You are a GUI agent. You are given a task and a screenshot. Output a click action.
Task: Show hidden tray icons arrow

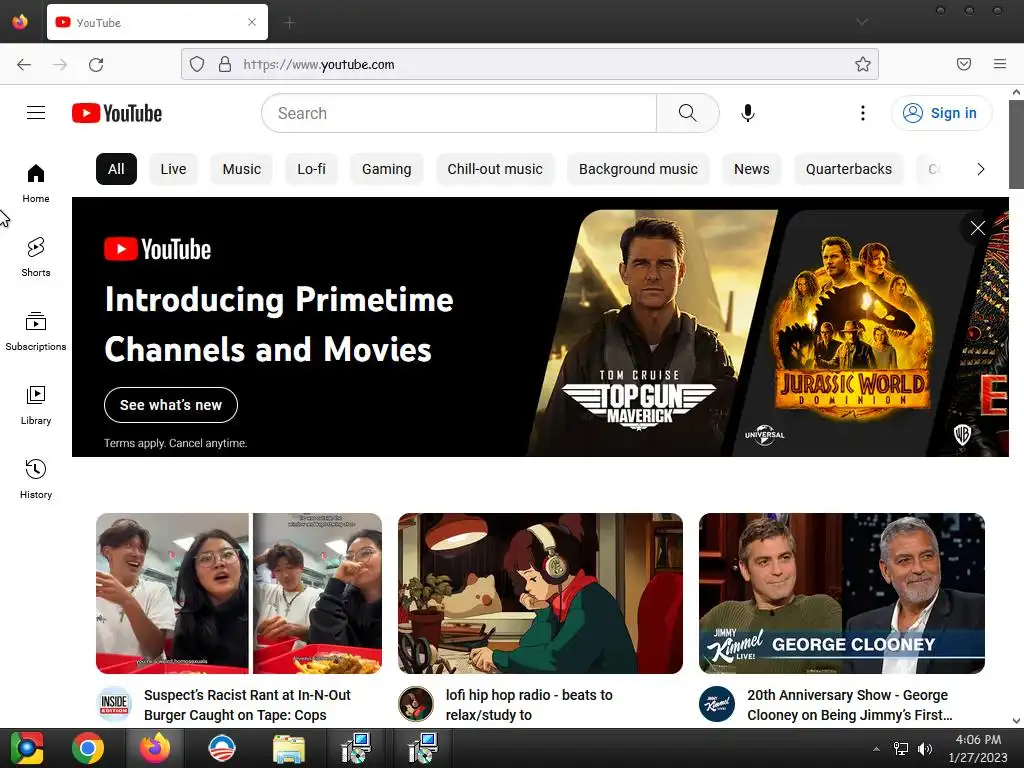coord(876,748)
